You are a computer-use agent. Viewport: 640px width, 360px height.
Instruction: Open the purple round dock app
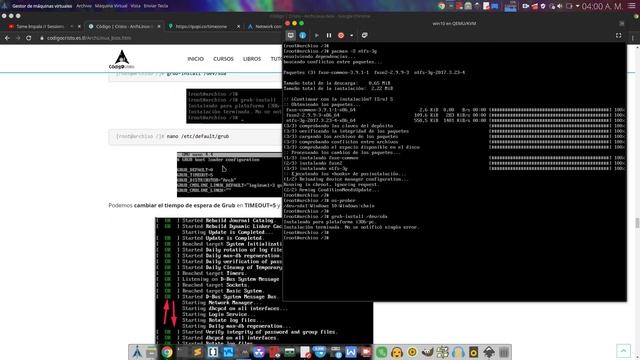259,352
